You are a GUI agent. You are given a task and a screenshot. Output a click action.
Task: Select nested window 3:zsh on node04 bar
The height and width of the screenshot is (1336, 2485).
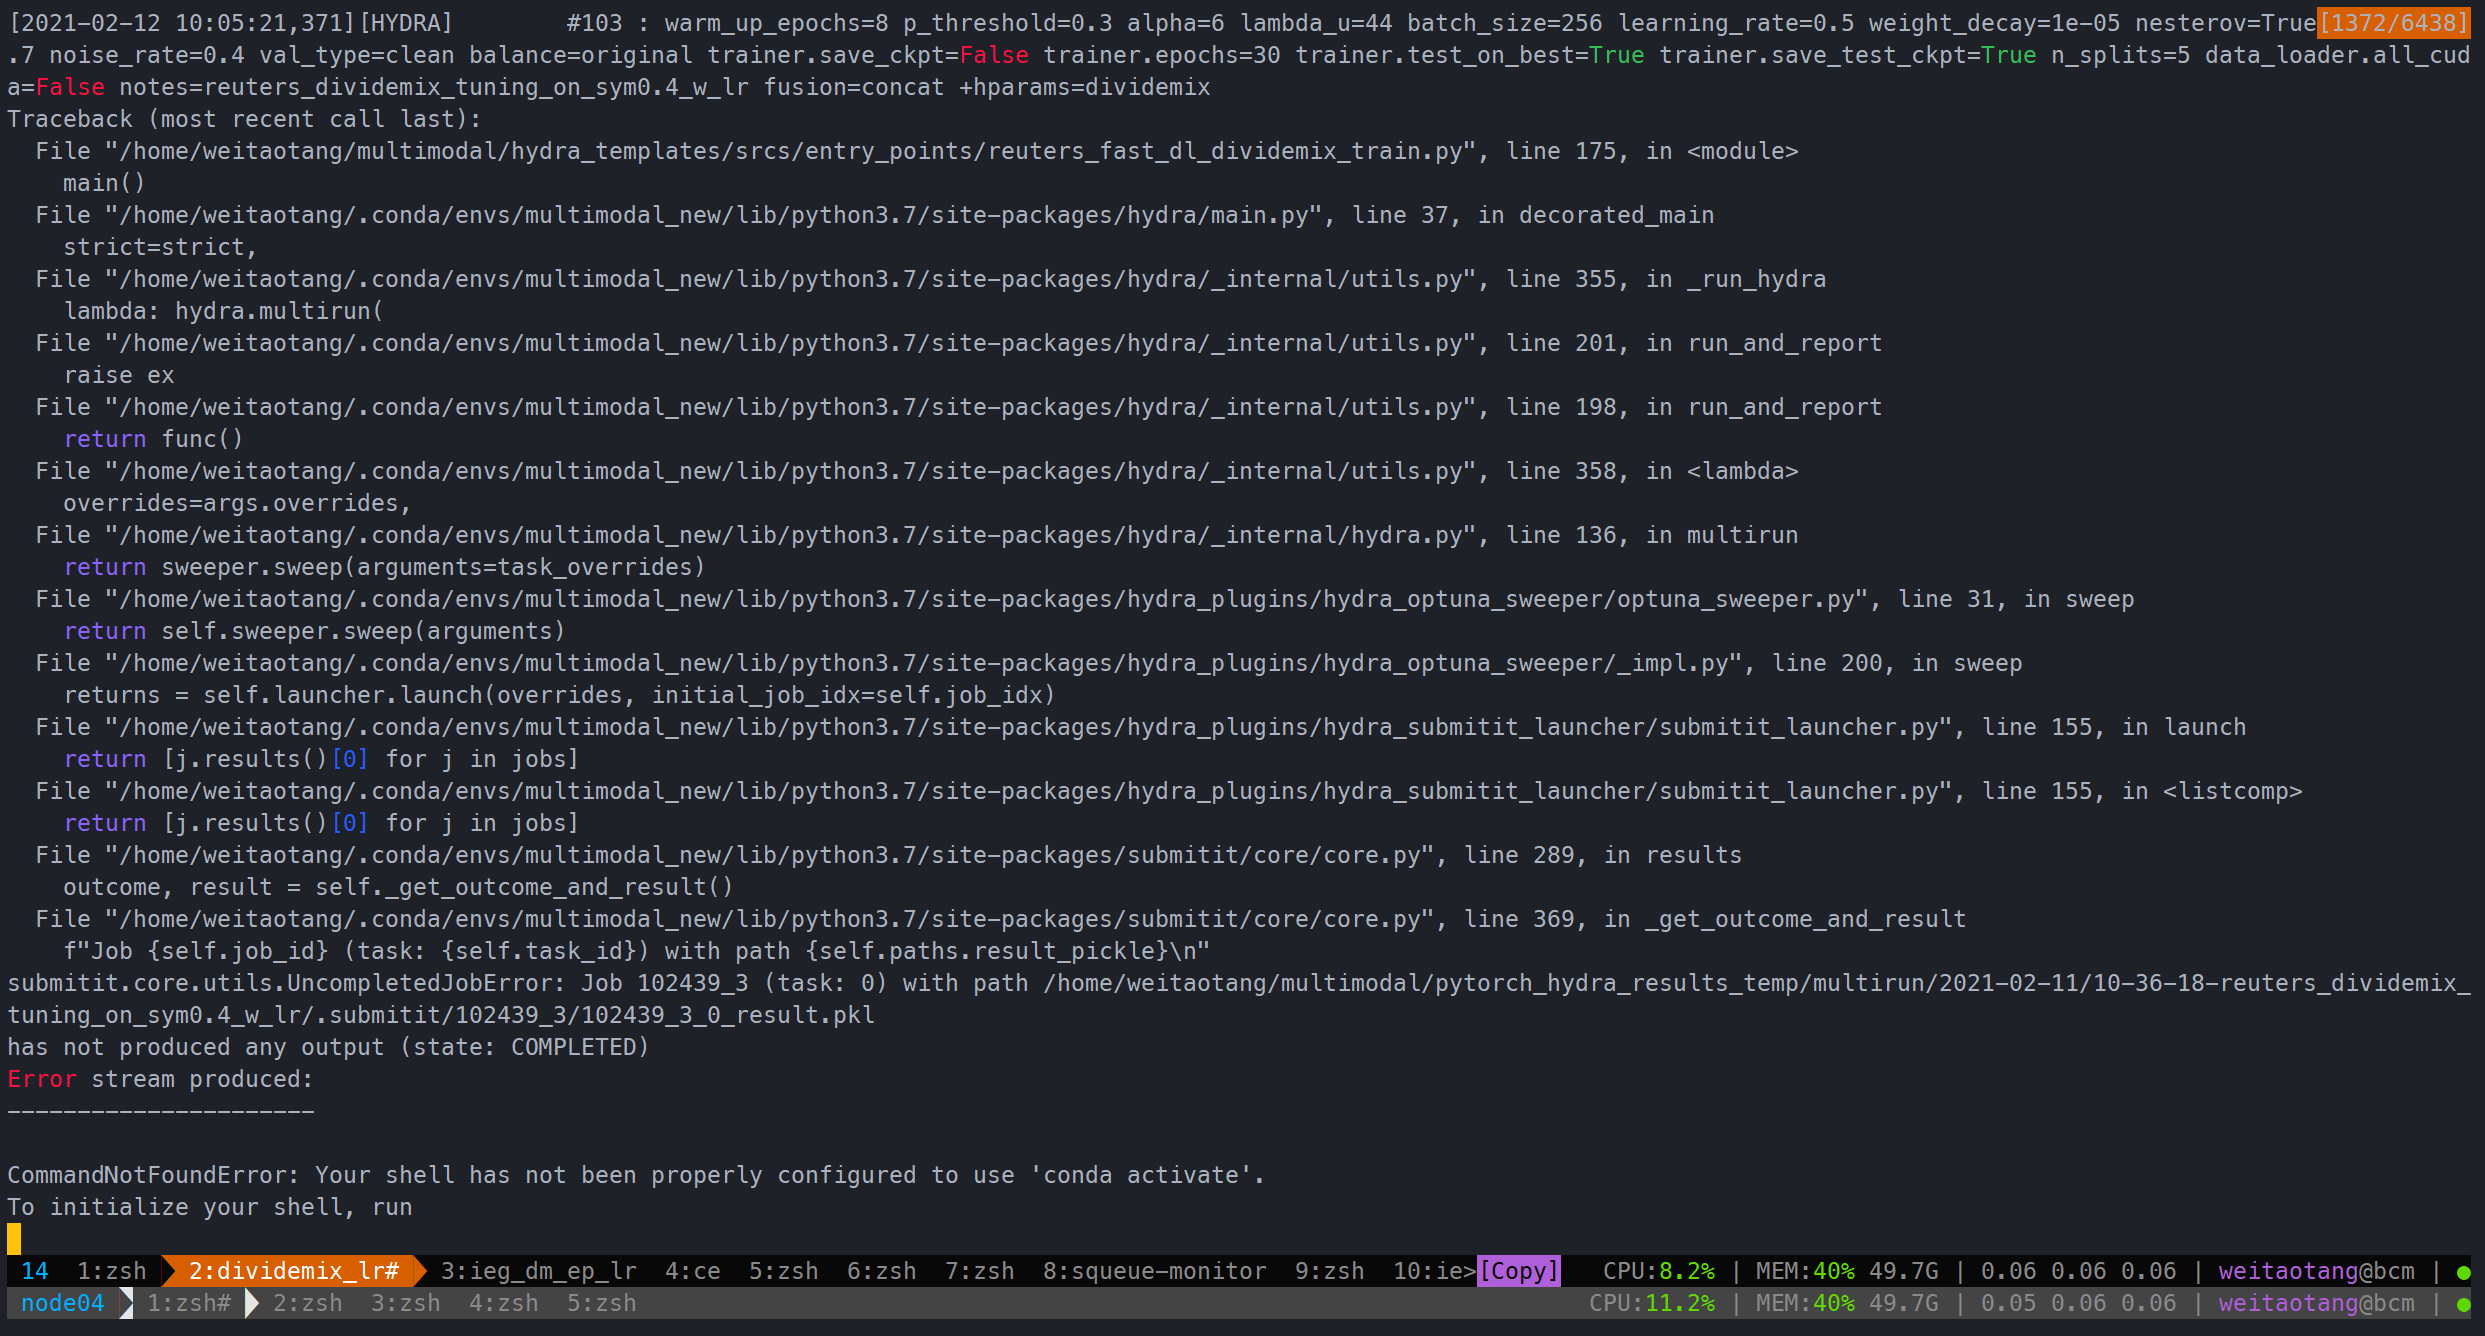tap(405, 1303)
